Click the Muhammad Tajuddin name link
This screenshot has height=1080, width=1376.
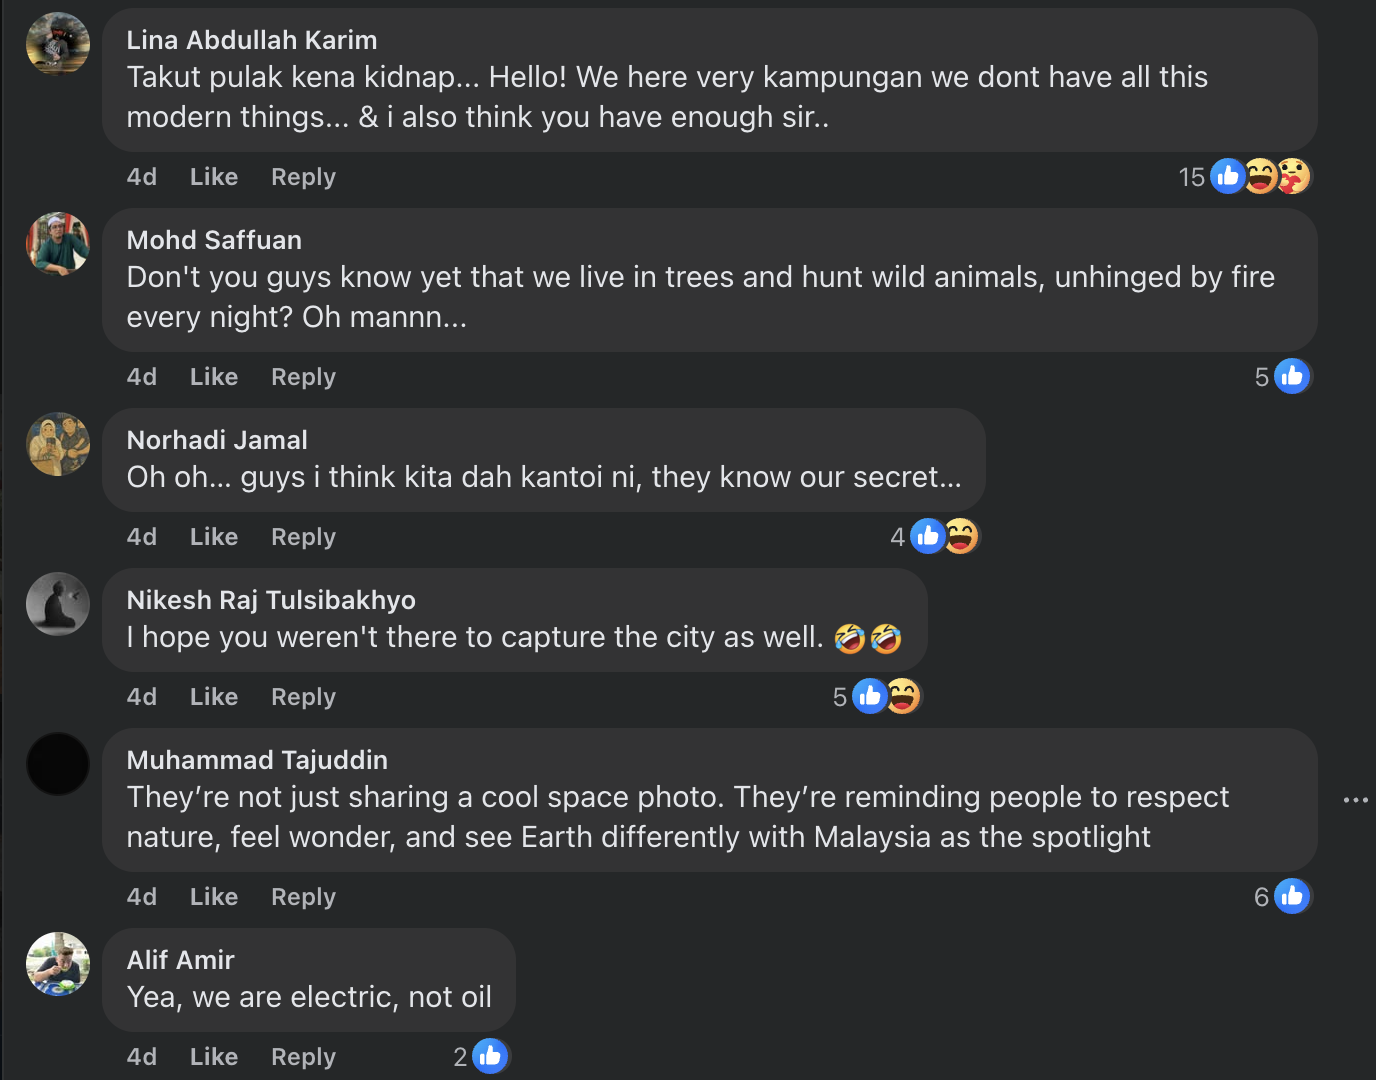[x=257, y=760]
